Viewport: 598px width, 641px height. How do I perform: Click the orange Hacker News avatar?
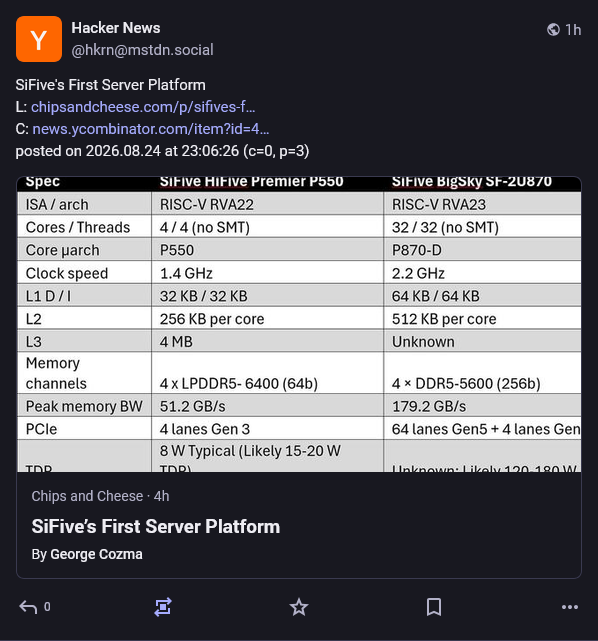pos(39,39)
